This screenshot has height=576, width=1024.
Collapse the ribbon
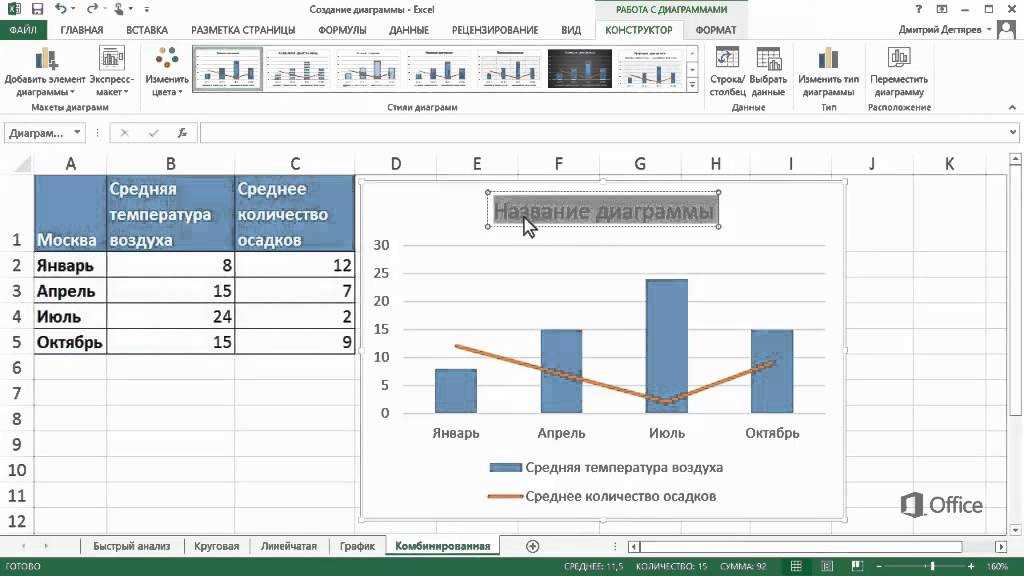pos(1012,107)
